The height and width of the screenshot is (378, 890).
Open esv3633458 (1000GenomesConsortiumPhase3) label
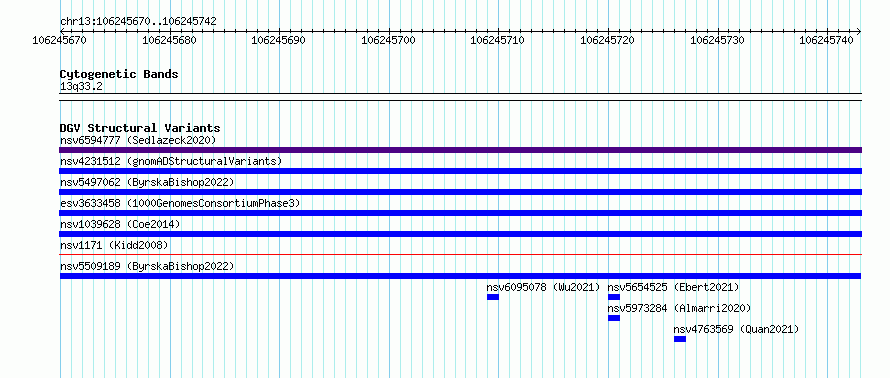(x=179, y=203)
